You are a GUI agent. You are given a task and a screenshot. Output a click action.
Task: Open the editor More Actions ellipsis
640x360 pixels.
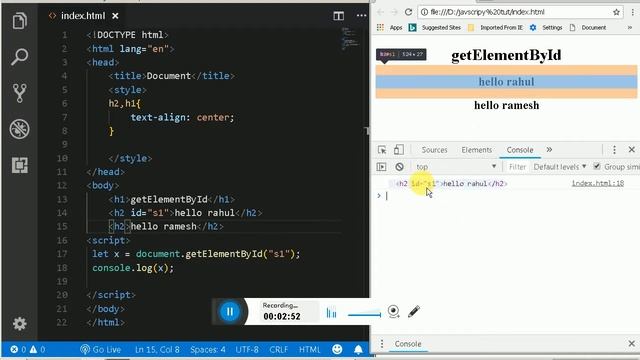pos(361,16)
